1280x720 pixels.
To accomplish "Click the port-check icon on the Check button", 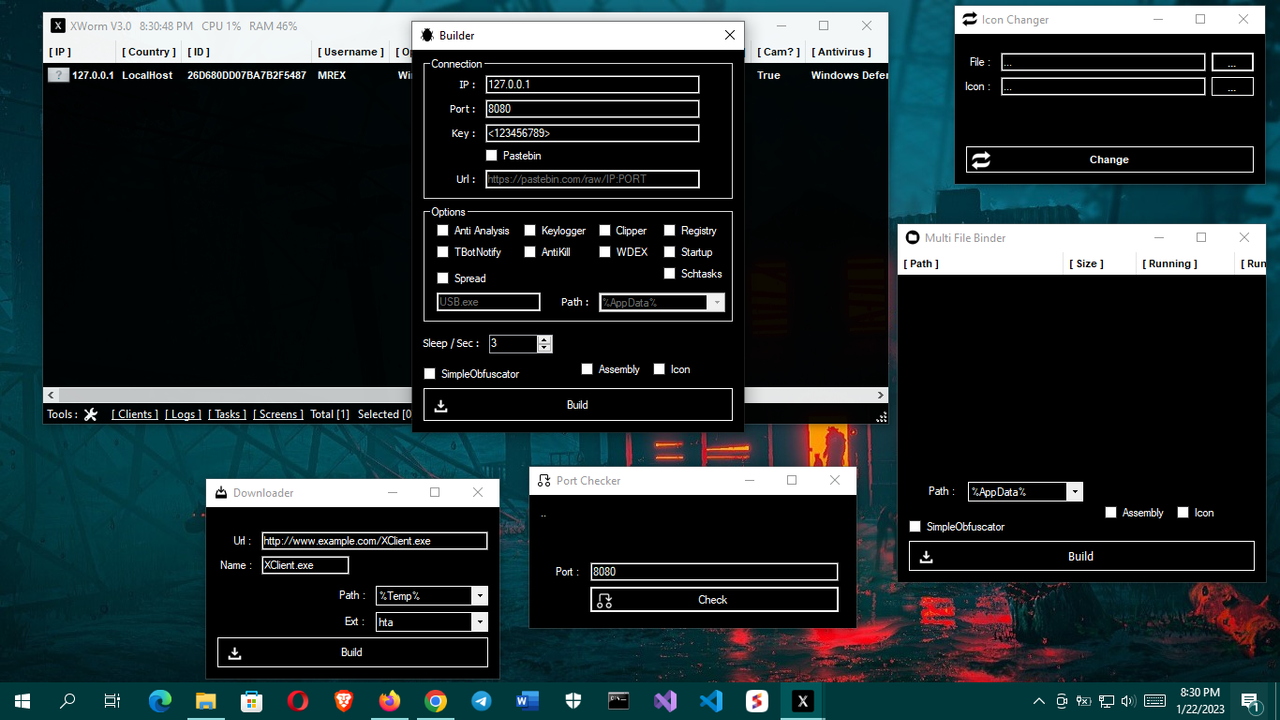I will pos(602,599).
